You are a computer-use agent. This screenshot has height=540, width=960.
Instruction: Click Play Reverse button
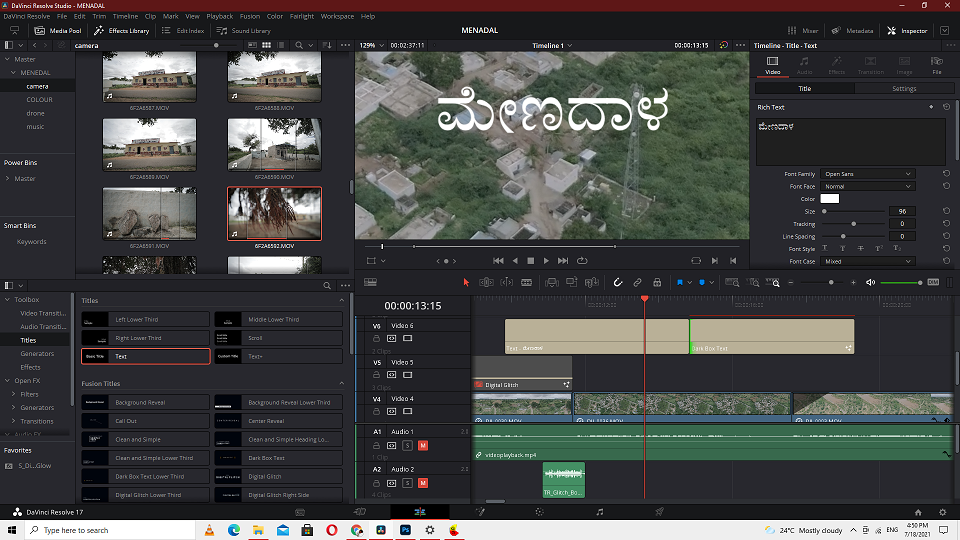coord(515,261)
